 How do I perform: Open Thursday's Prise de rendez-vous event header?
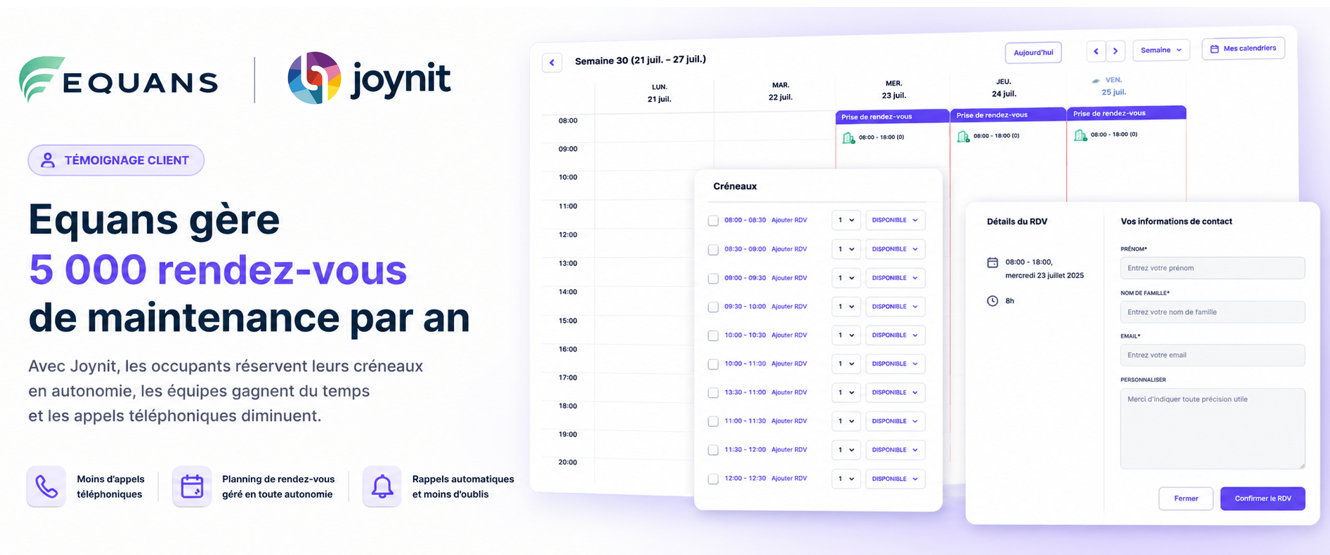pos(1007,115)
